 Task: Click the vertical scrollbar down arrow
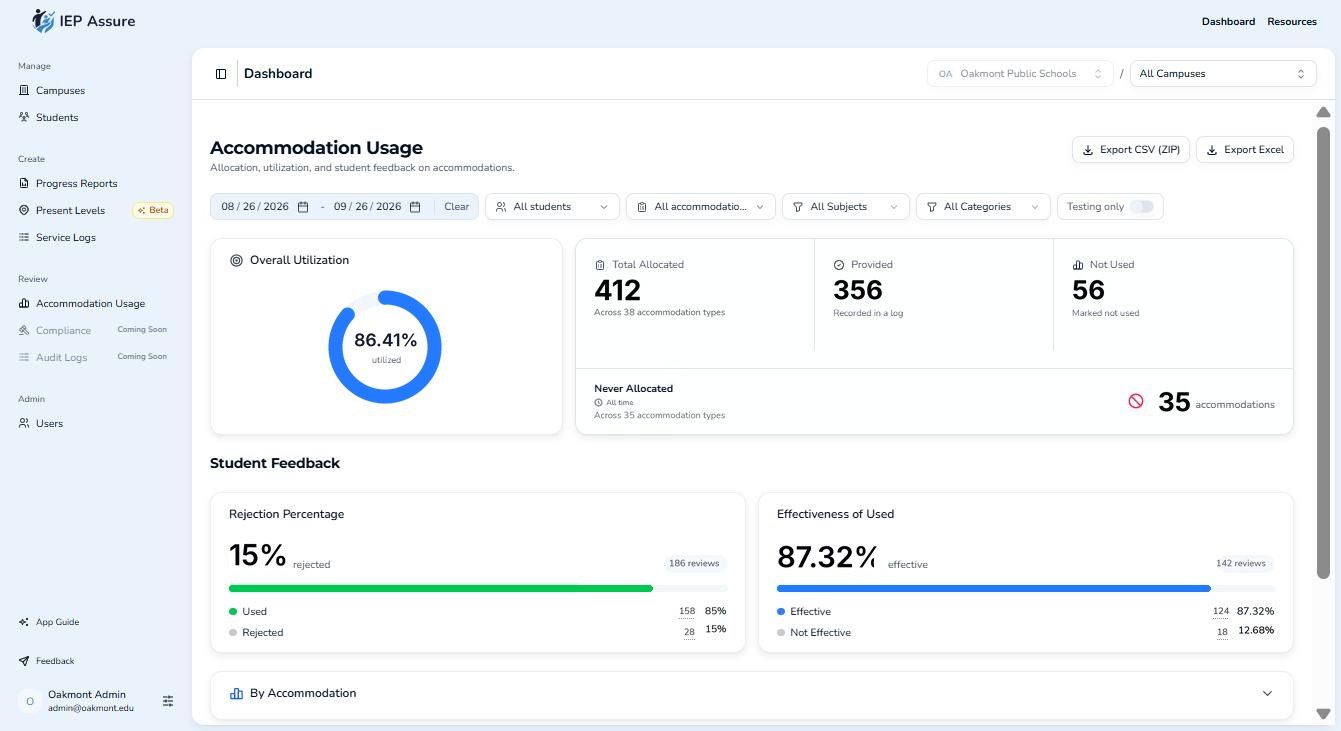(x=1323, y=714)
